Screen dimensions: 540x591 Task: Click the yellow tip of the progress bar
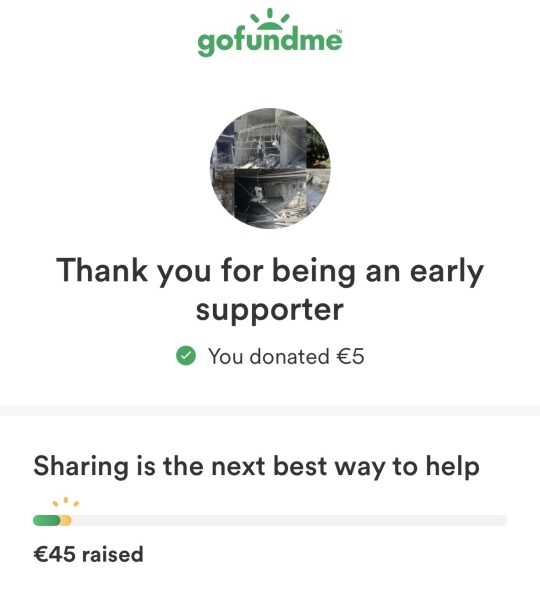(66, 521)
